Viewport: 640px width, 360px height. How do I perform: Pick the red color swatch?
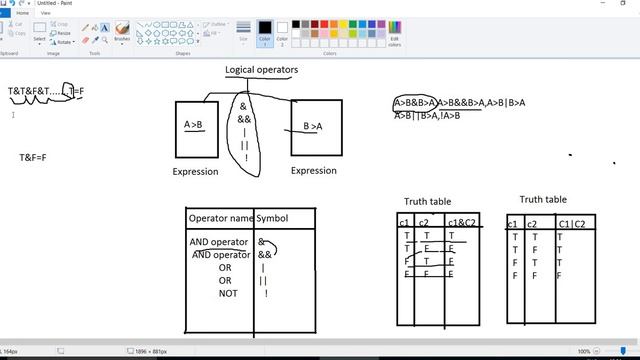coord(324,24)
